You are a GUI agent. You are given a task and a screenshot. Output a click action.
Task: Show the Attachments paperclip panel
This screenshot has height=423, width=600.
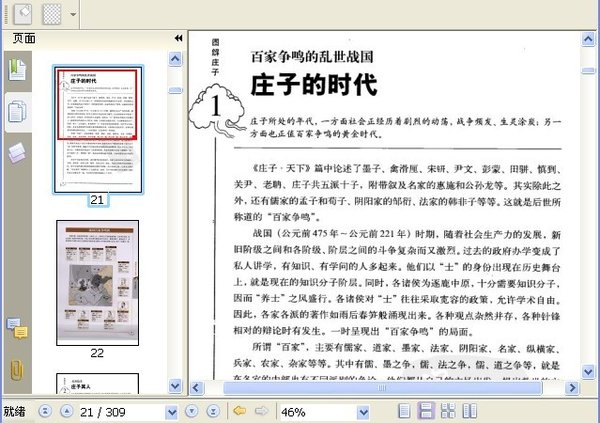click(x=17, y=369)
